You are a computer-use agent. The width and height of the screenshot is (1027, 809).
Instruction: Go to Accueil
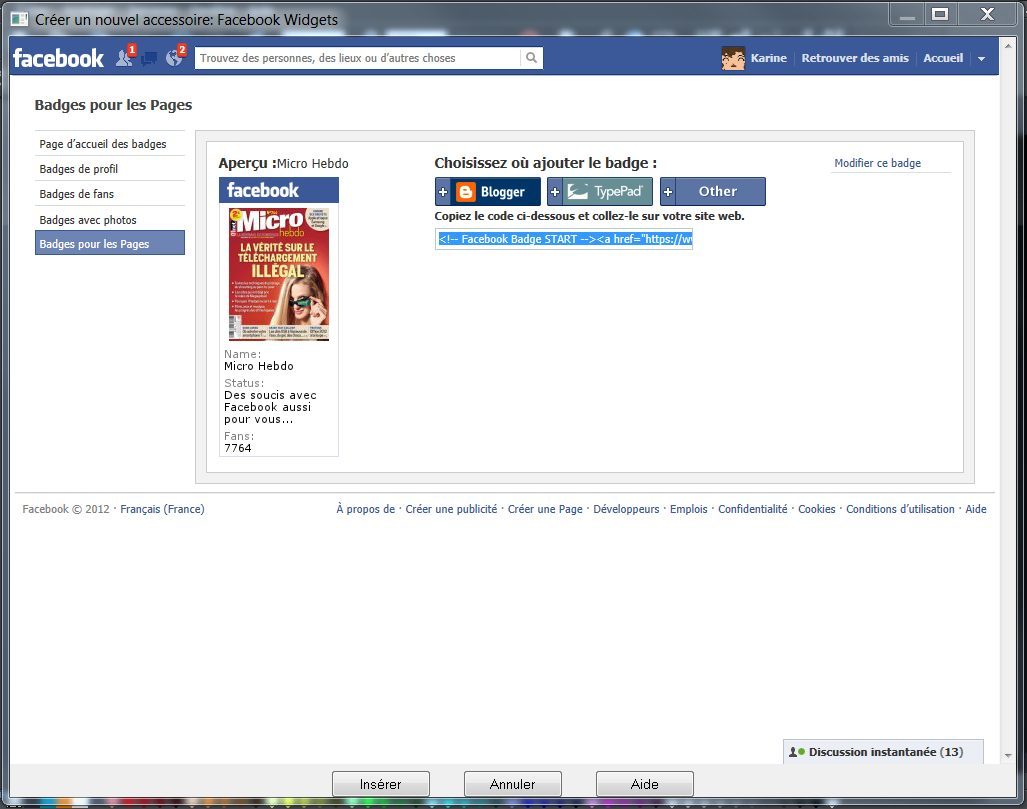coord(943,58)
